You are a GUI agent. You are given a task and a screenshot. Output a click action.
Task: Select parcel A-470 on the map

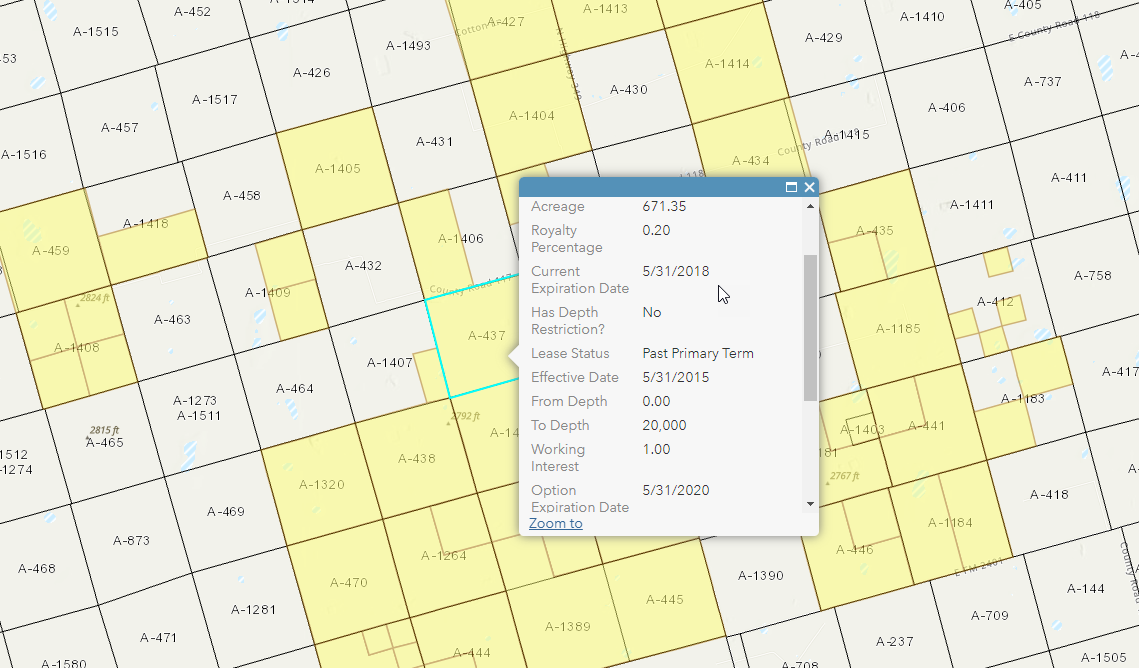coord(348,582)
